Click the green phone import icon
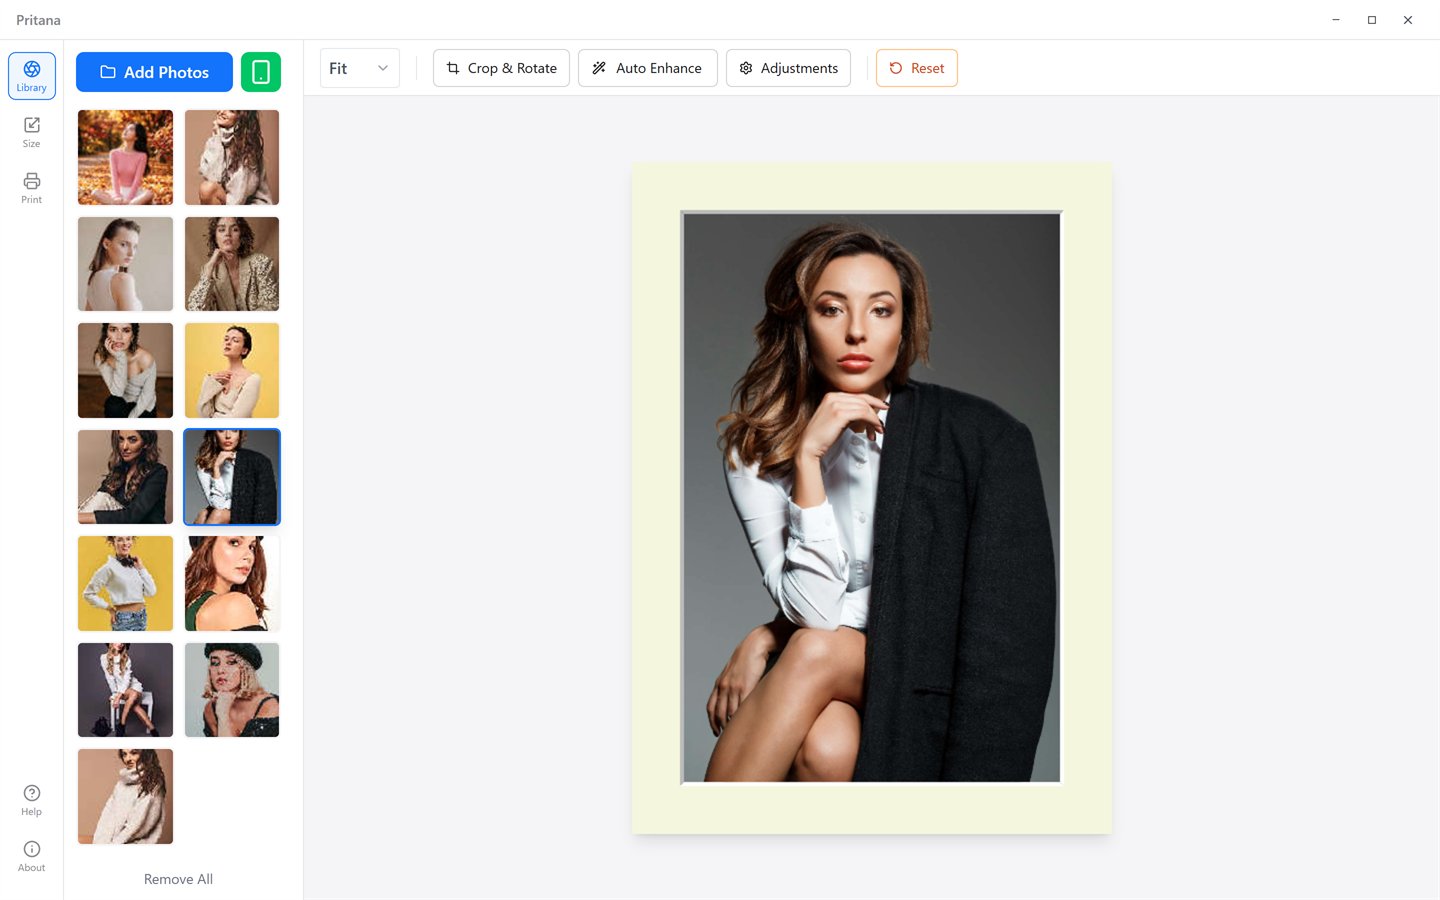 coord(261,72)
